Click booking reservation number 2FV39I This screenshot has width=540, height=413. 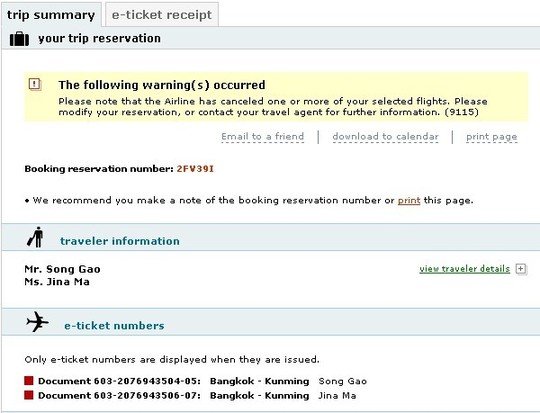click(195, 169)
